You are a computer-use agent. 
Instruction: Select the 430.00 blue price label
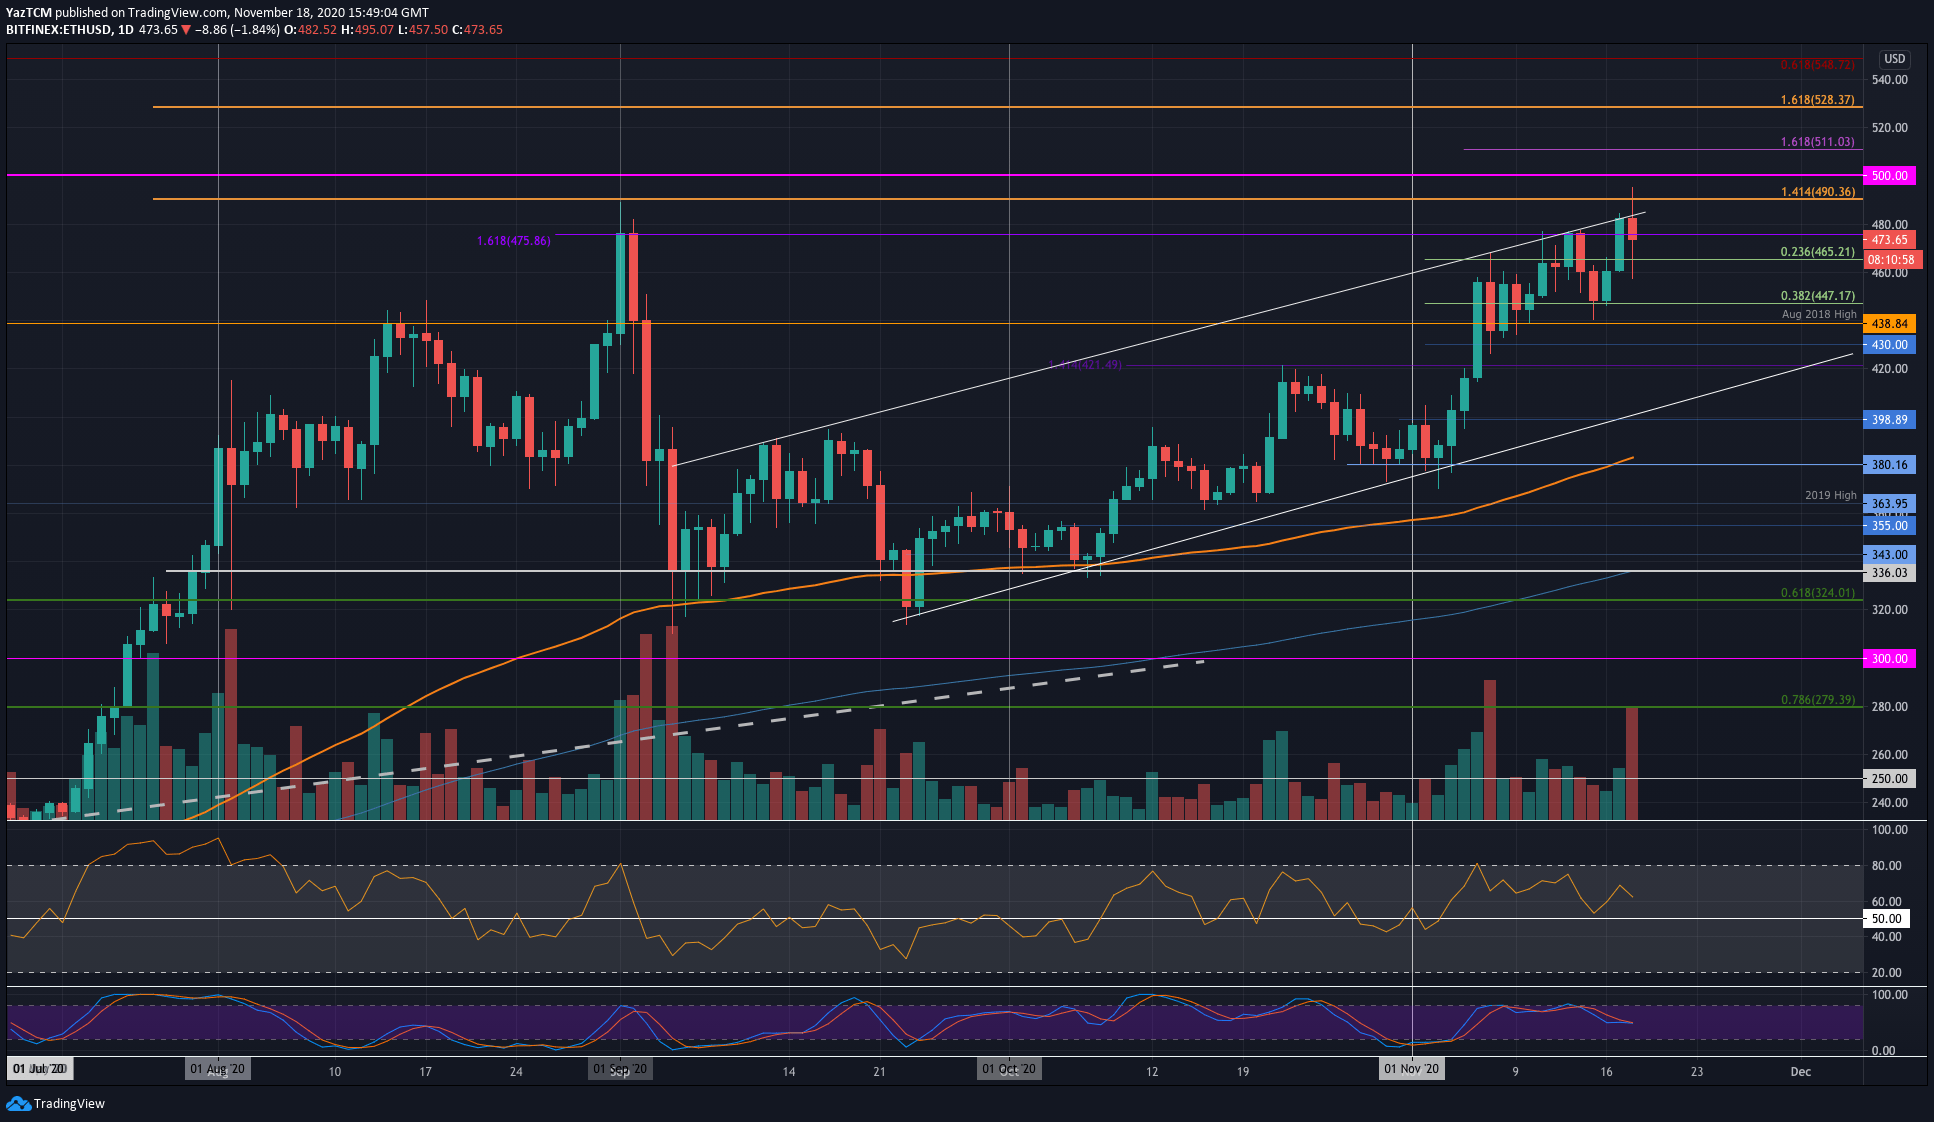1890,345
